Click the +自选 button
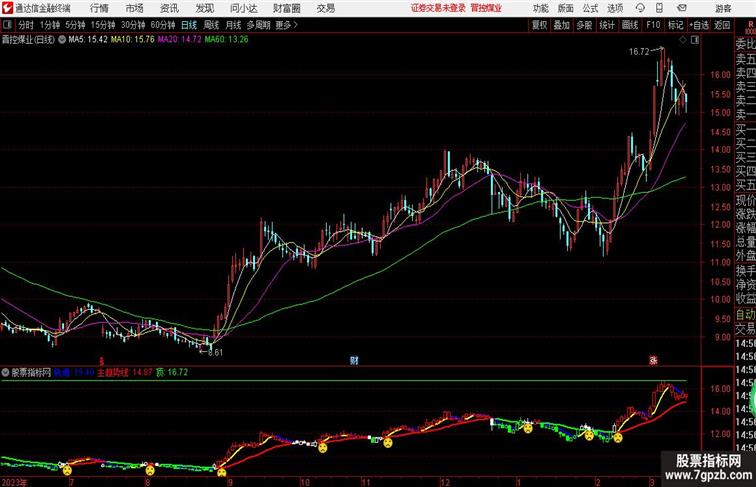 pyautogui.click(x=699, y=25)
